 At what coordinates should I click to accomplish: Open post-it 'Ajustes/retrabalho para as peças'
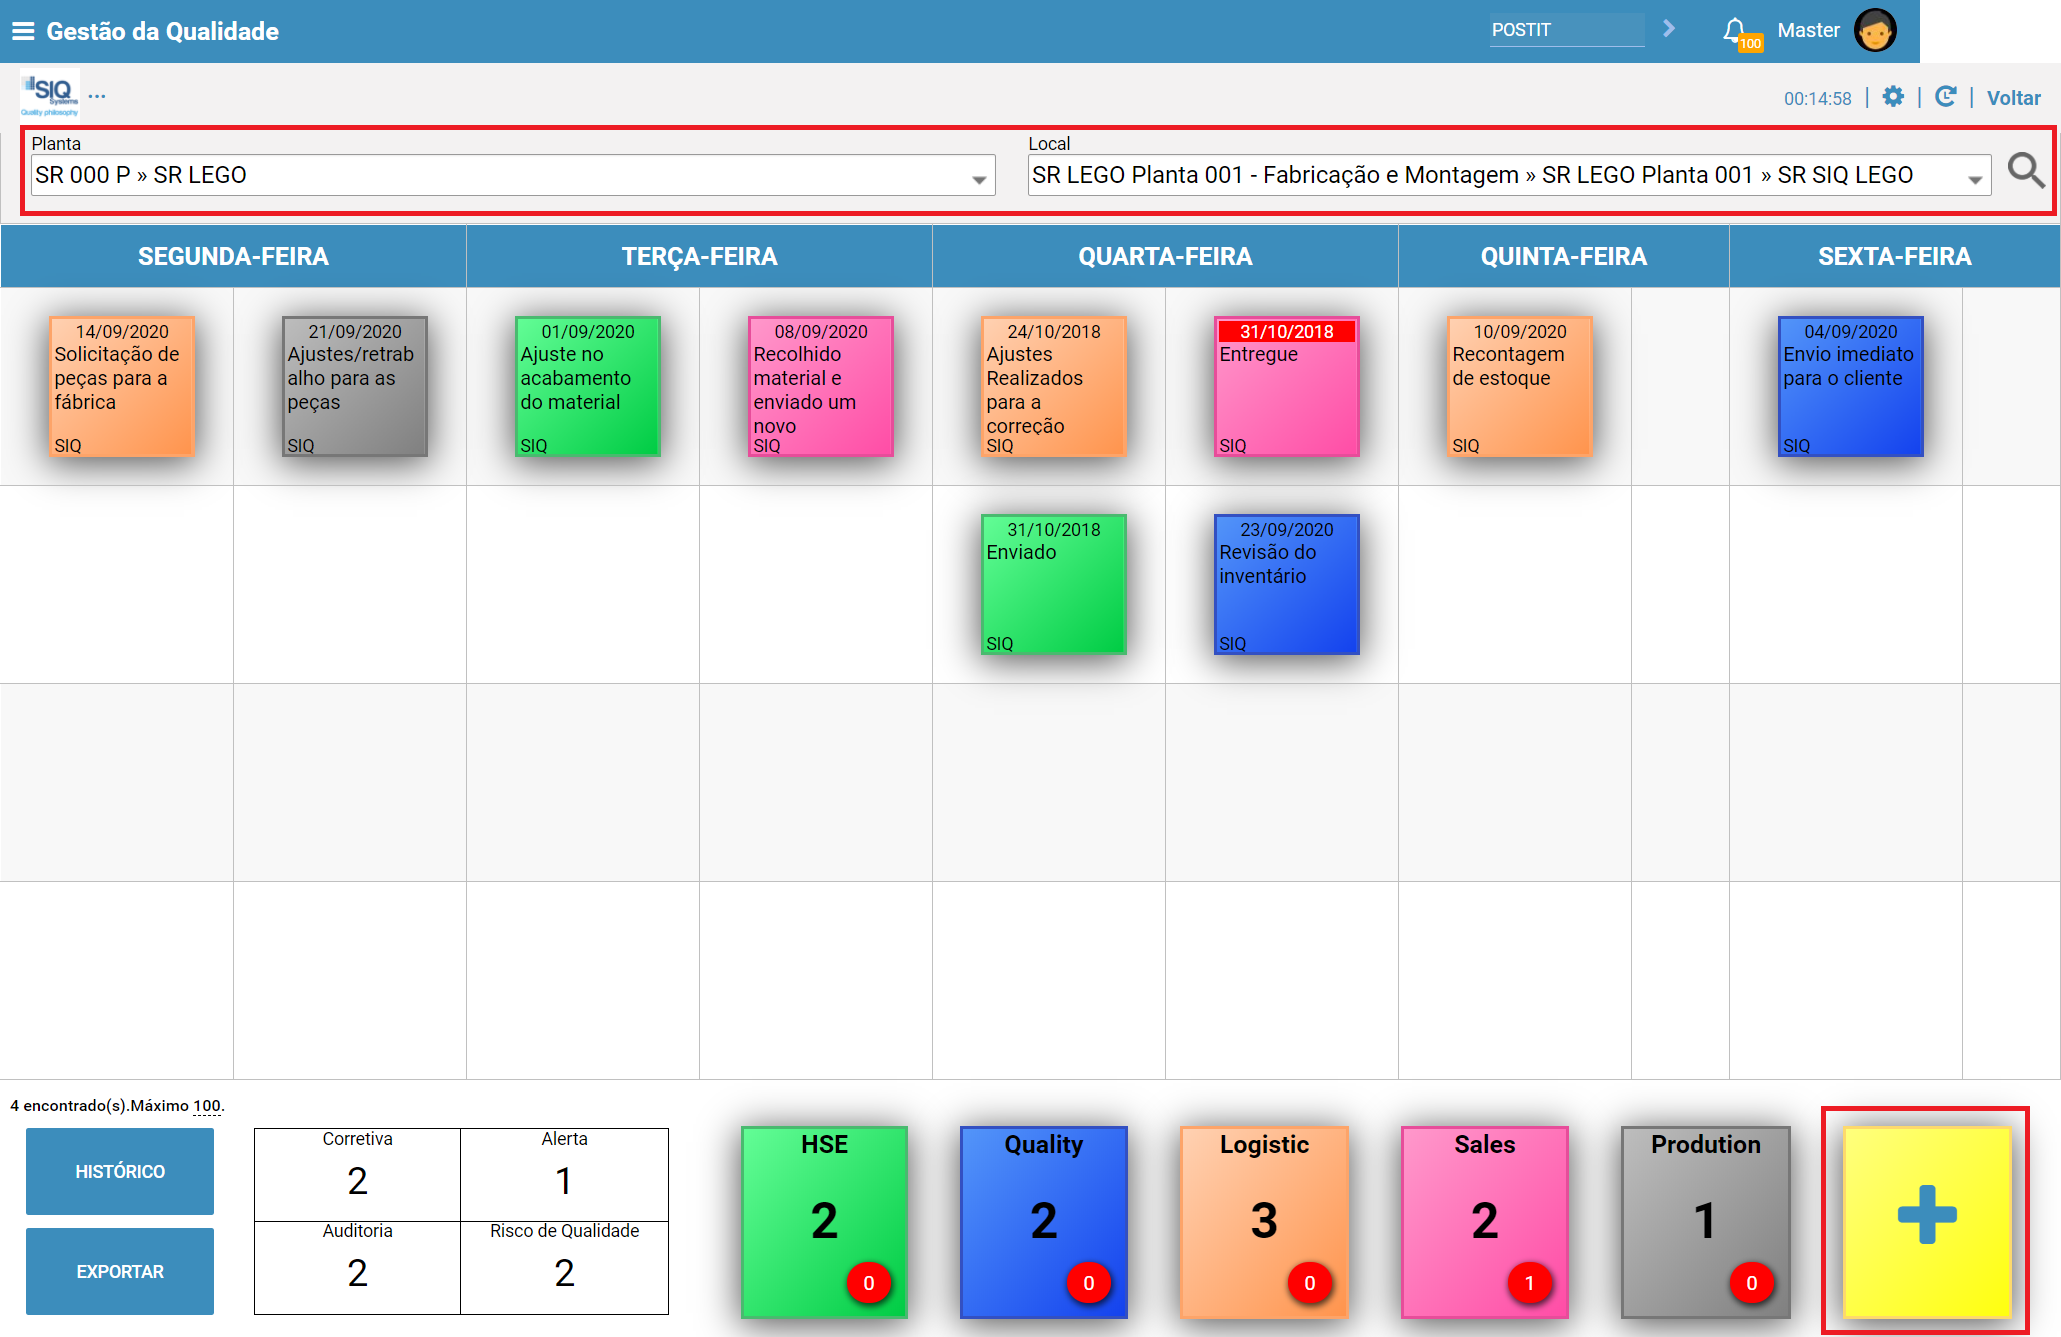(355, 387)
